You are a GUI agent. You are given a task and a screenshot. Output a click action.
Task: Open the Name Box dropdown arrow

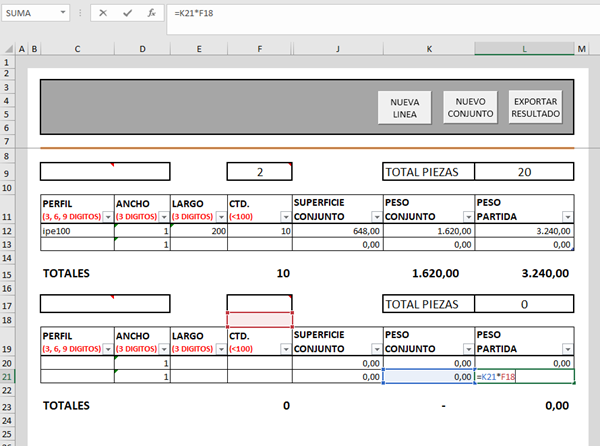pyautogui.click(x=63, y=14)
